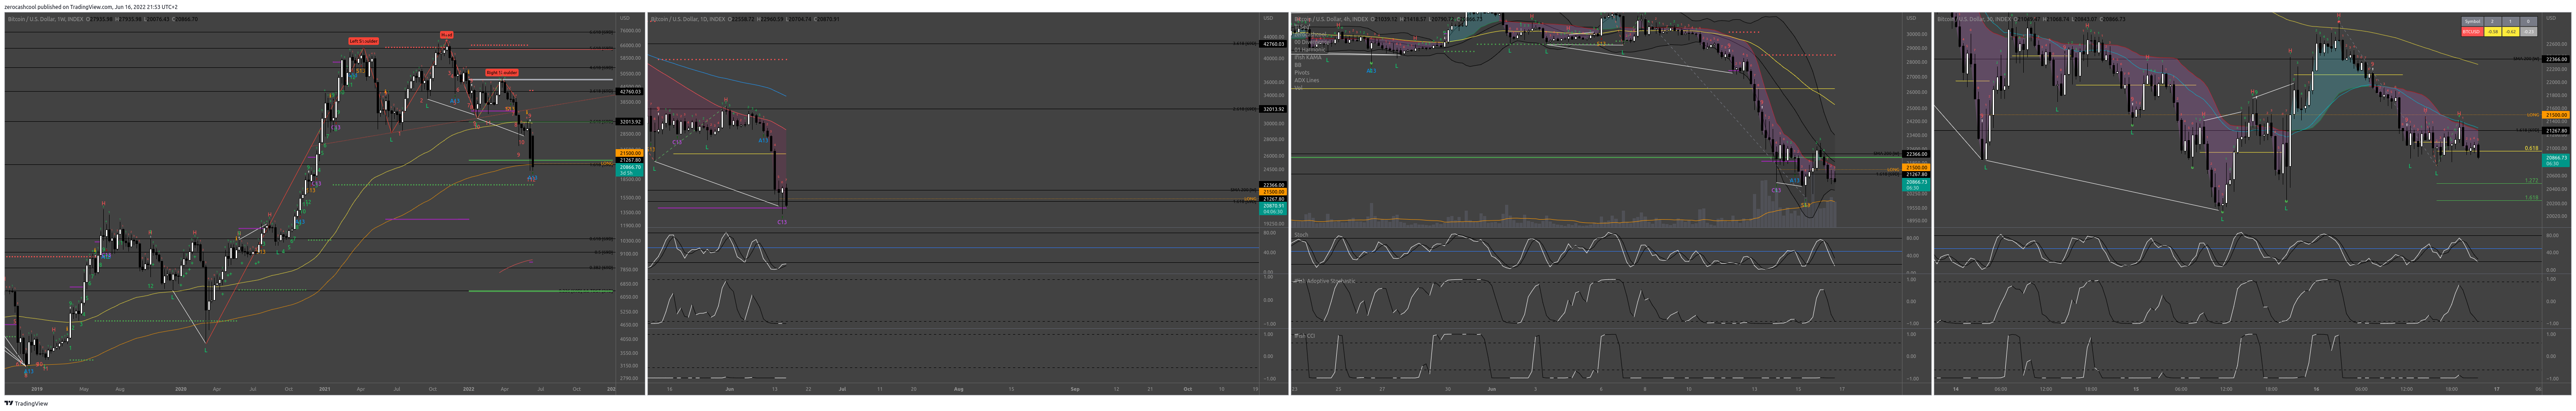Screen dimensions: 2576x411
Task: Click the USD currency label on the 1D chart
Action: click(x=1268, y=18)
